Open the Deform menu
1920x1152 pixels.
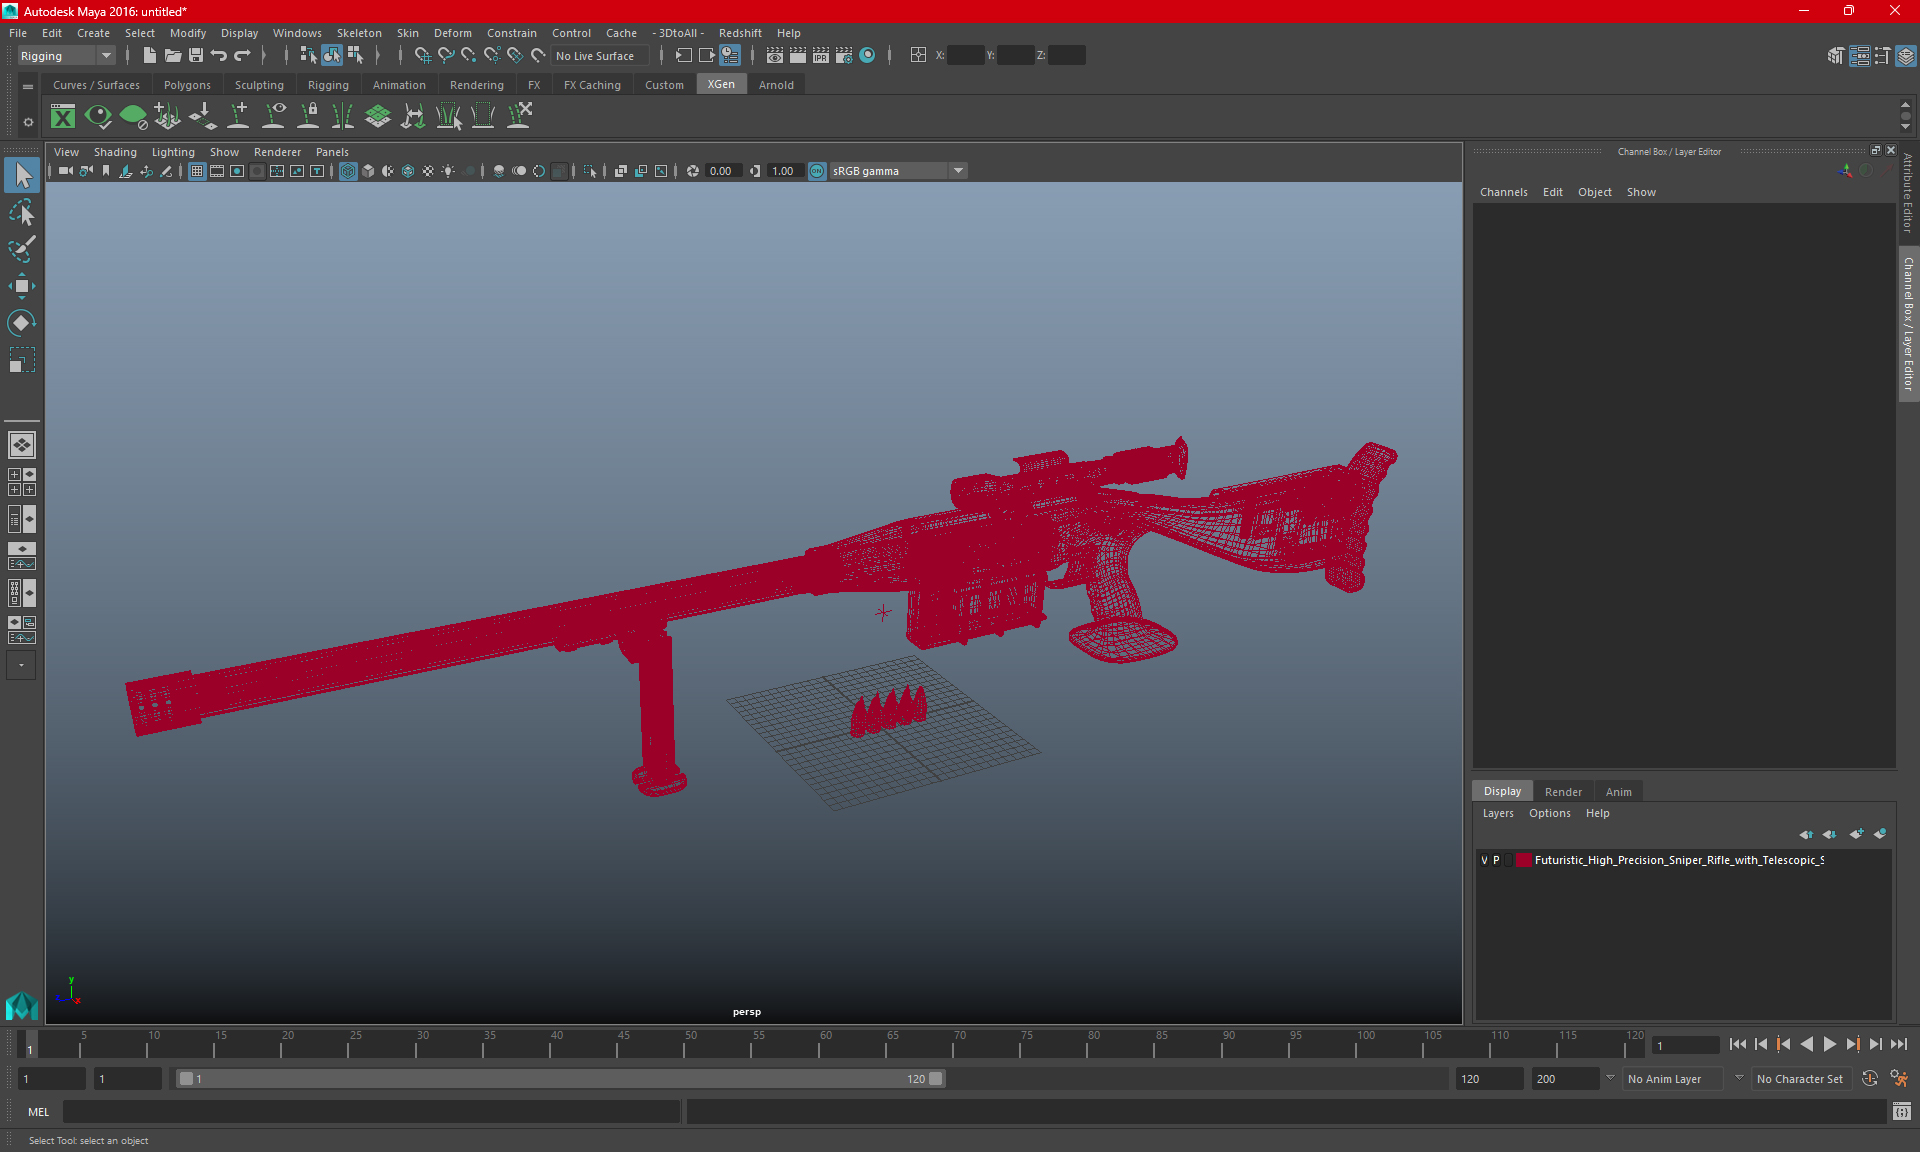pyautogui.click(x=452, y=33)
